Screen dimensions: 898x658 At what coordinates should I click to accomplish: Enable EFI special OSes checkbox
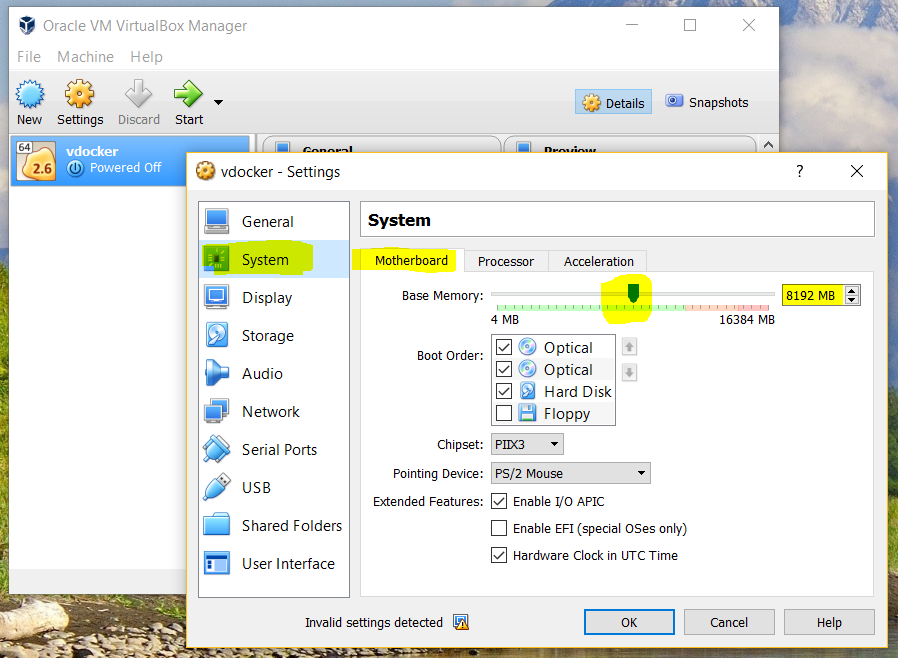(x=499, y=528)
